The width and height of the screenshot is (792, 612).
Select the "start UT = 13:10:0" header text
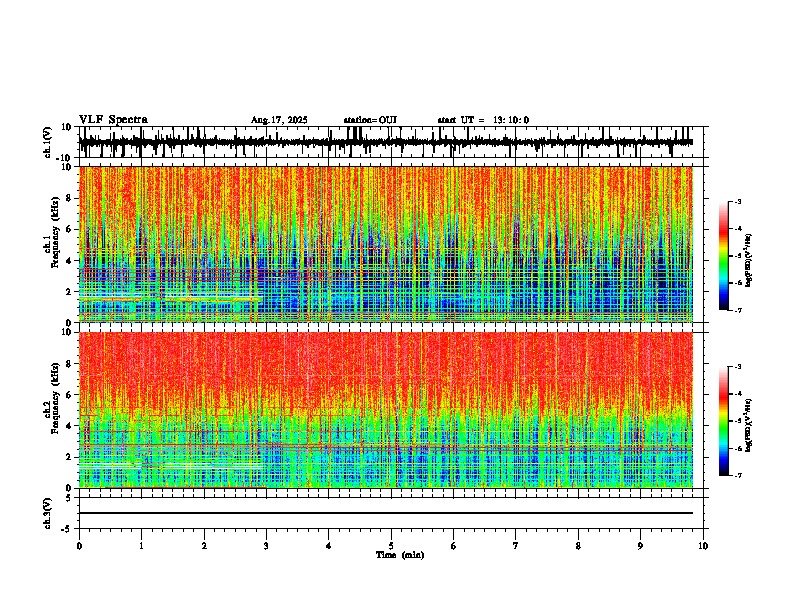483,120
